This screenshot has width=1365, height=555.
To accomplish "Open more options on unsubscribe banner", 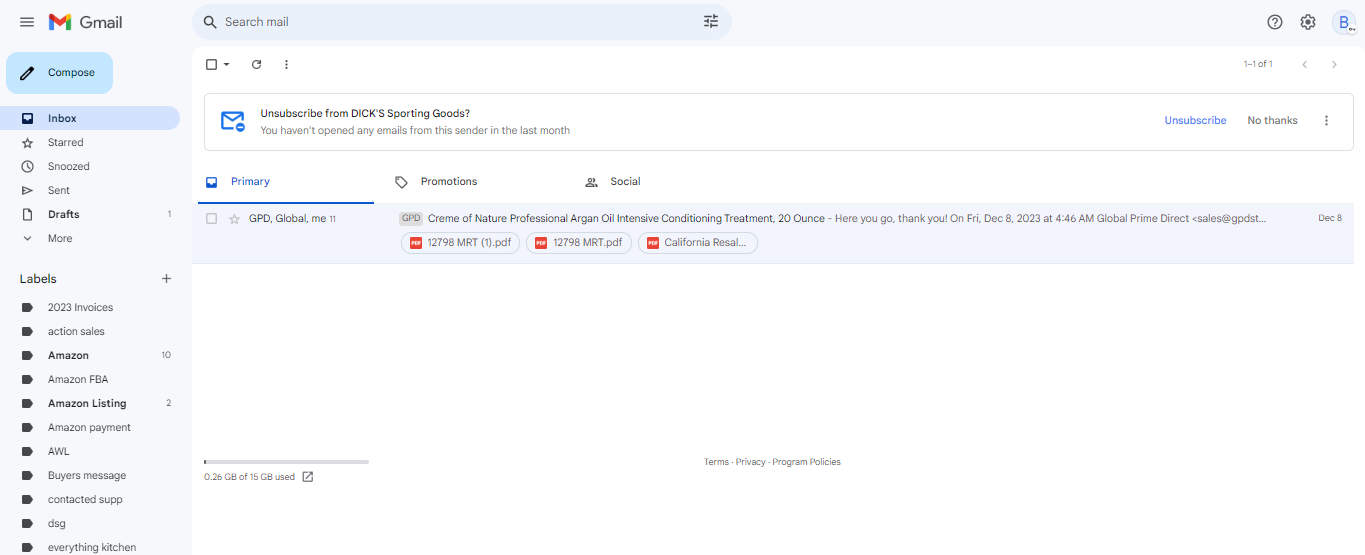I will [x=1327, y=121].
